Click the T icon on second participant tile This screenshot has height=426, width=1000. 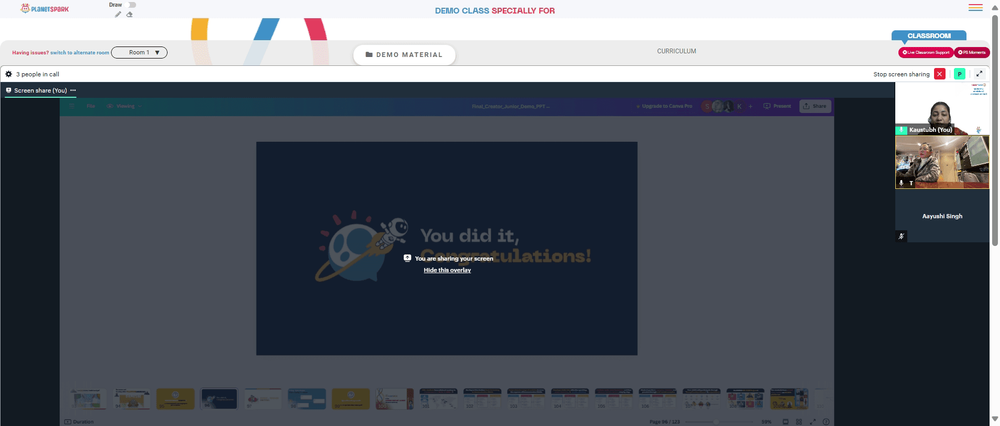(x=911, y=183)
